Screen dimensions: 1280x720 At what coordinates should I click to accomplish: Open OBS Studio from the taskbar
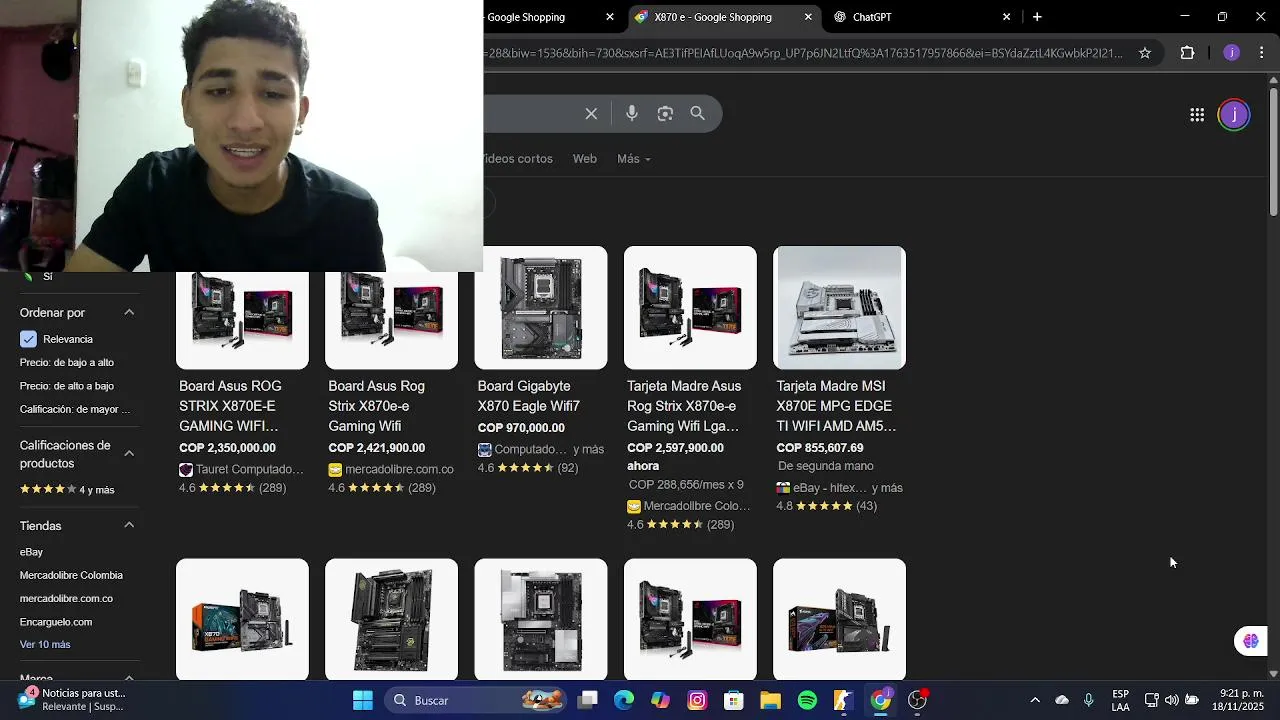pyautogui.click(x=917, y=700)
